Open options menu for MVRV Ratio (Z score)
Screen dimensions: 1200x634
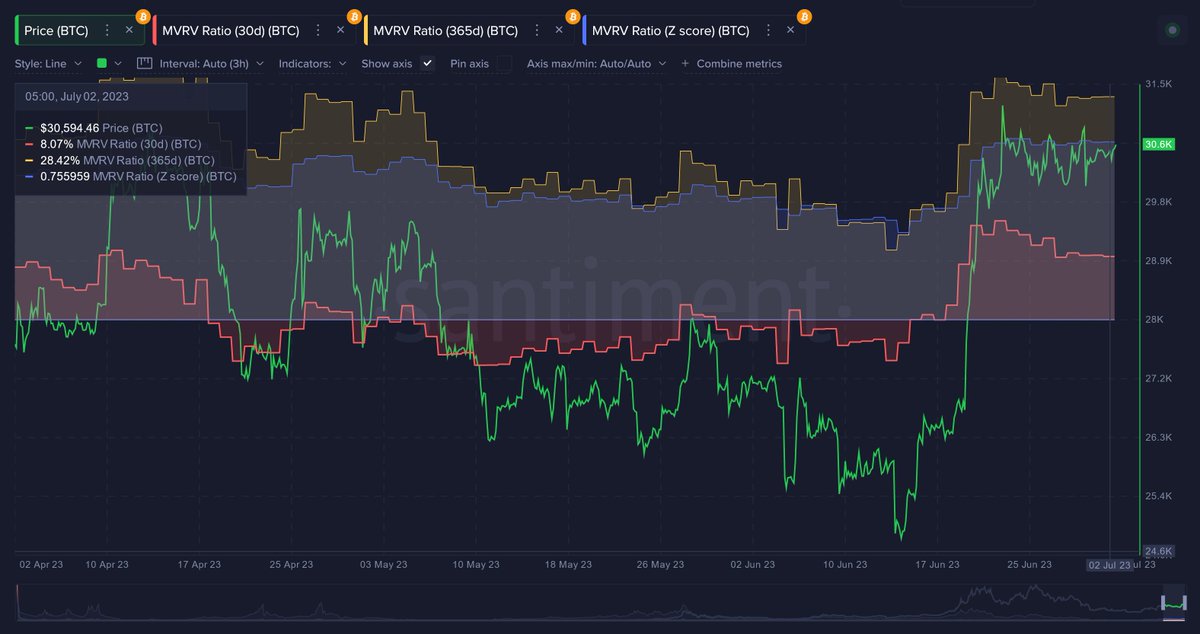pos(767,31)
